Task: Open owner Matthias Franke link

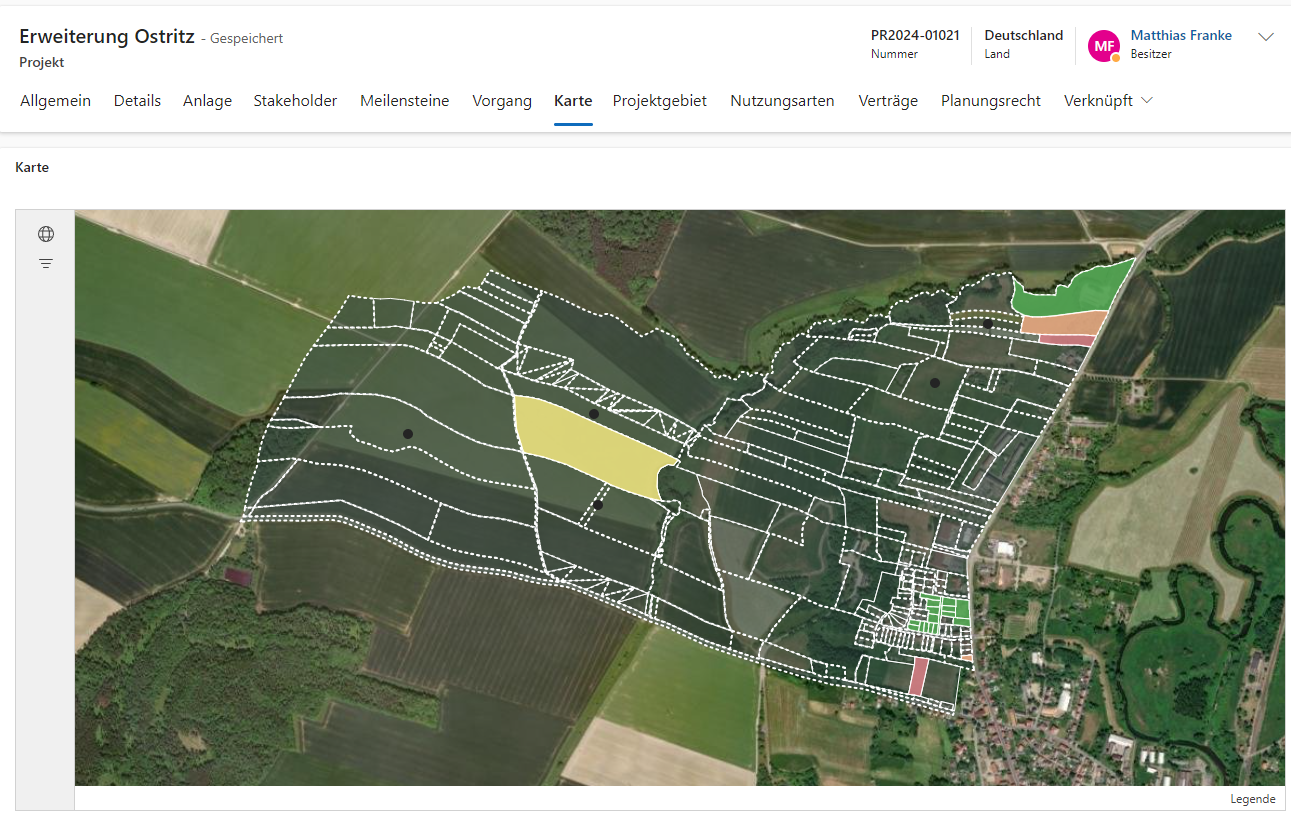Action: pos(1180,35)
